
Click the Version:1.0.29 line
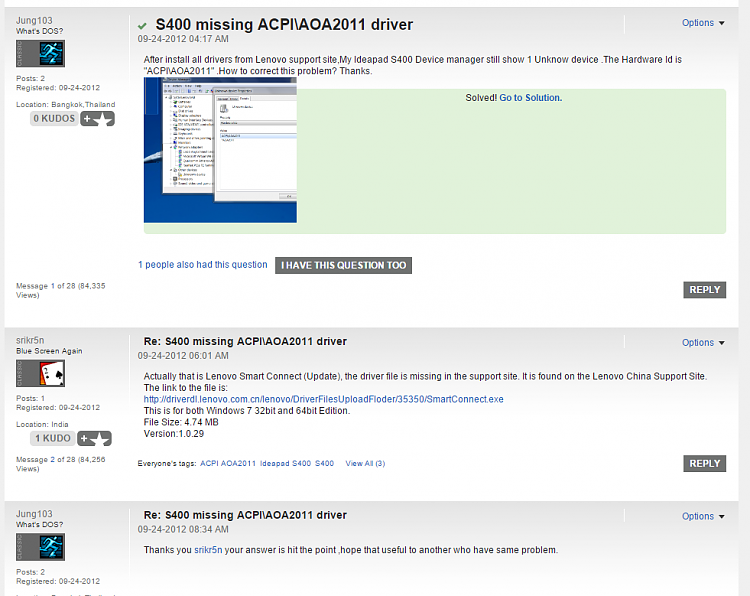point(174,434)
